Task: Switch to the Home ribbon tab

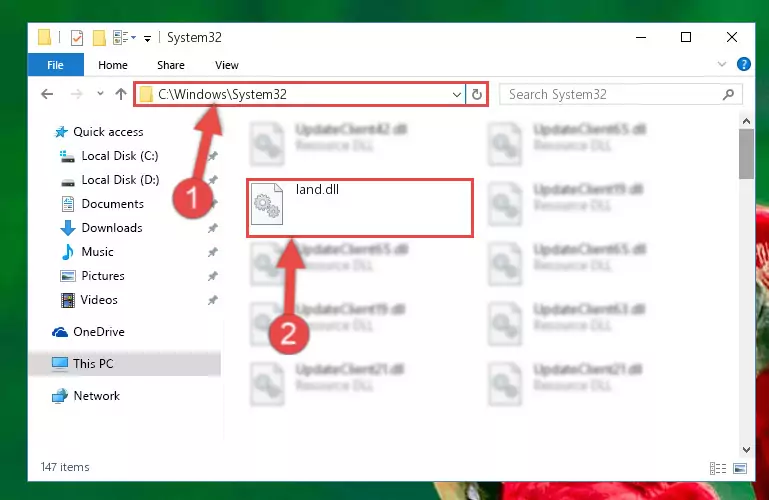Action: (x=113, y=65)
